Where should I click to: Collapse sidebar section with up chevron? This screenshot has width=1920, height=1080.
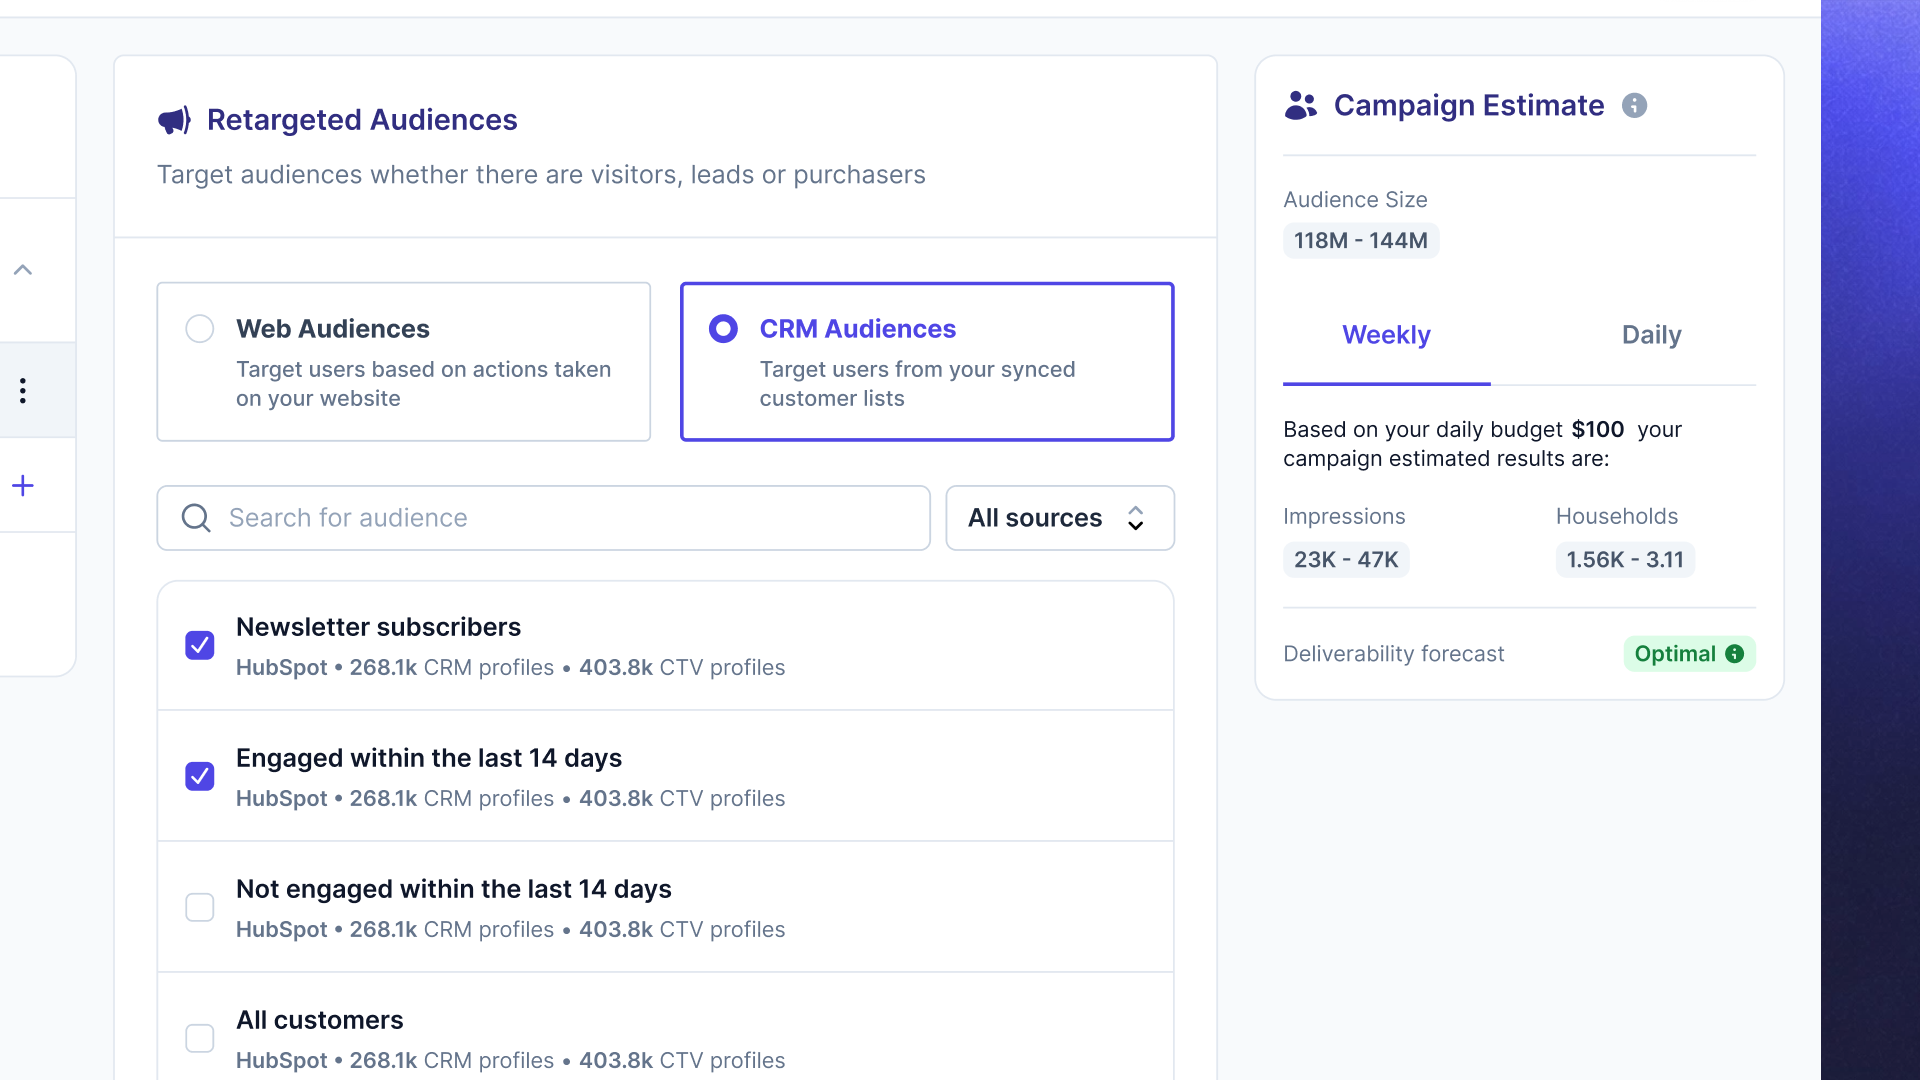click(x=22, y=270)
